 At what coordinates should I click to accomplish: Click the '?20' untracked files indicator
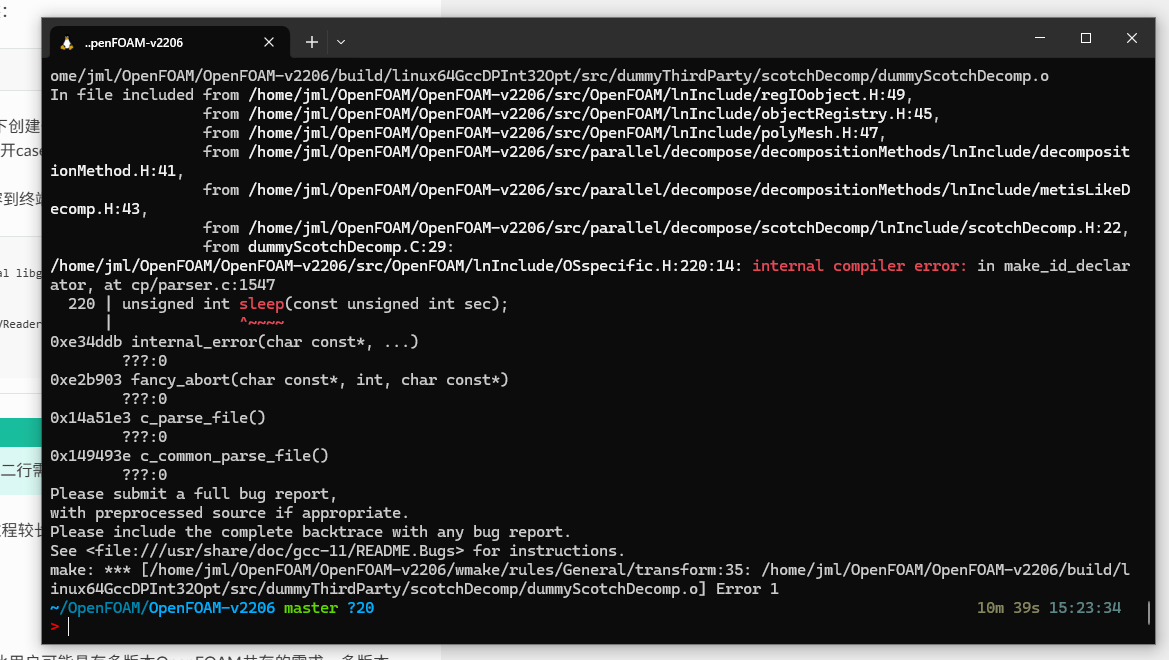(361, 608)
